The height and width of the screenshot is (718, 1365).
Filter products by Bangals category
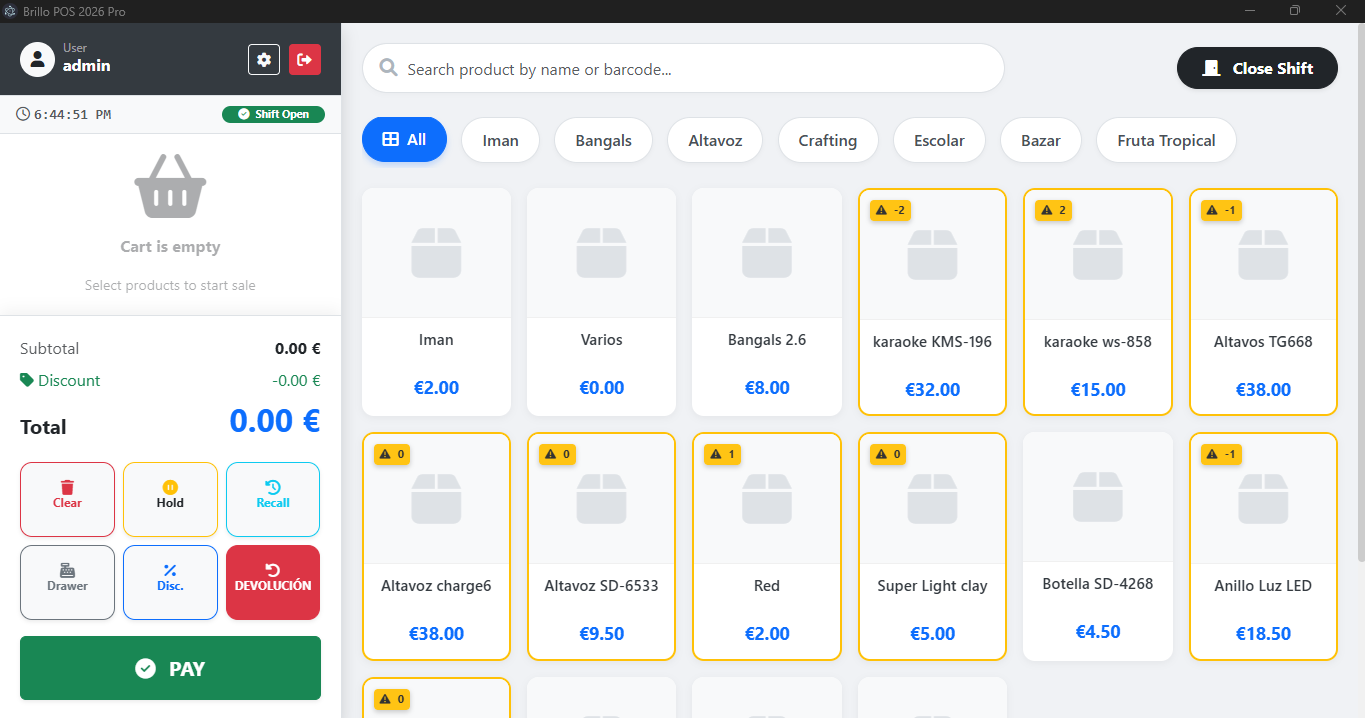pos(603,140)
